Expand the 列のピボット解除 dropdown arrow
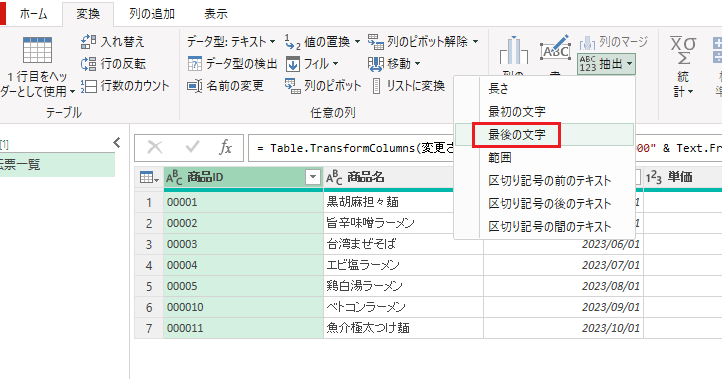Viewport: 722px width, 379px height. 475,42
